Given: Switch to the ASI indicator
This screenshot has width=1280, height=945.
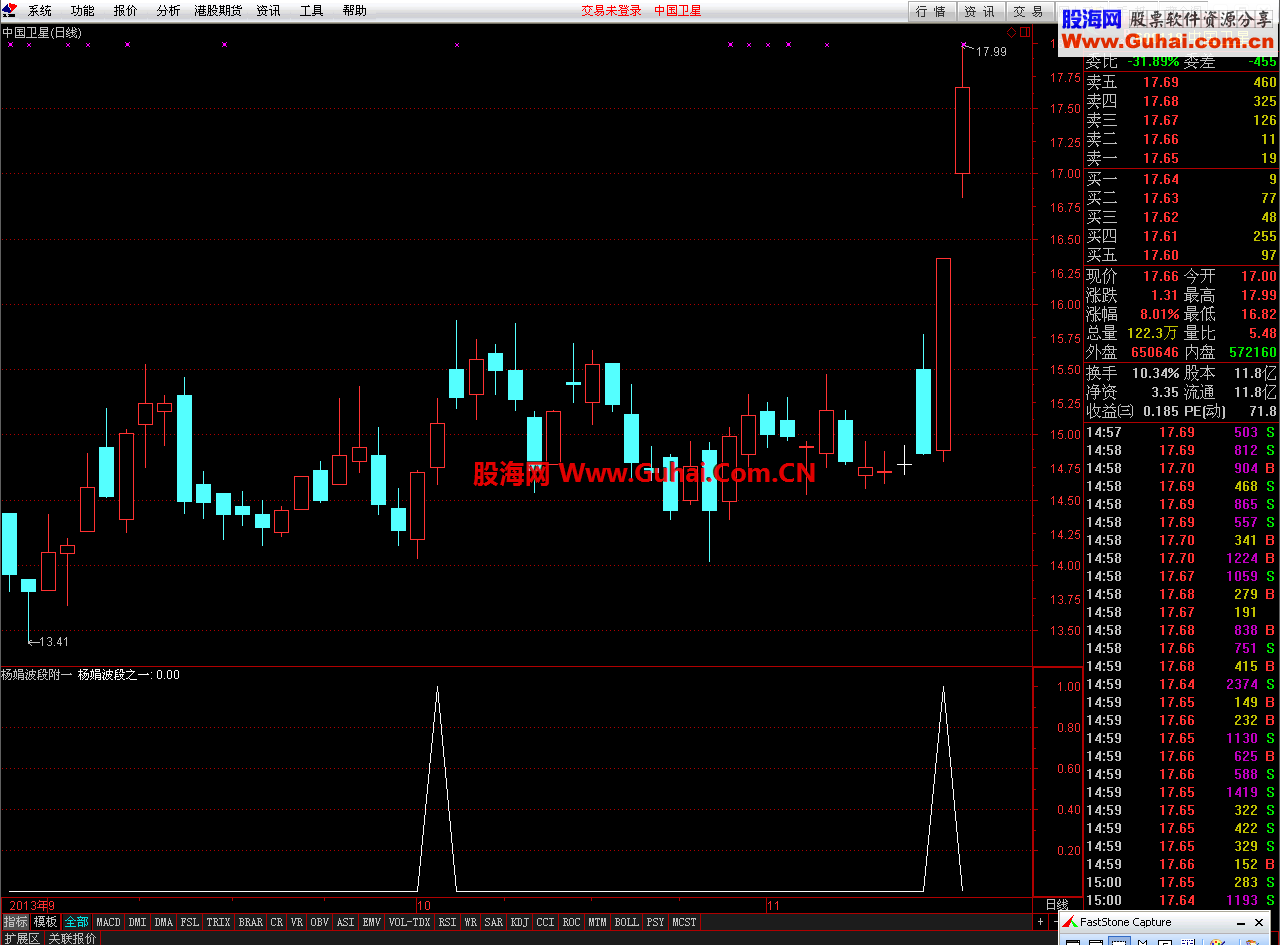Looking at the screenshot, I should tap(346, 922).
